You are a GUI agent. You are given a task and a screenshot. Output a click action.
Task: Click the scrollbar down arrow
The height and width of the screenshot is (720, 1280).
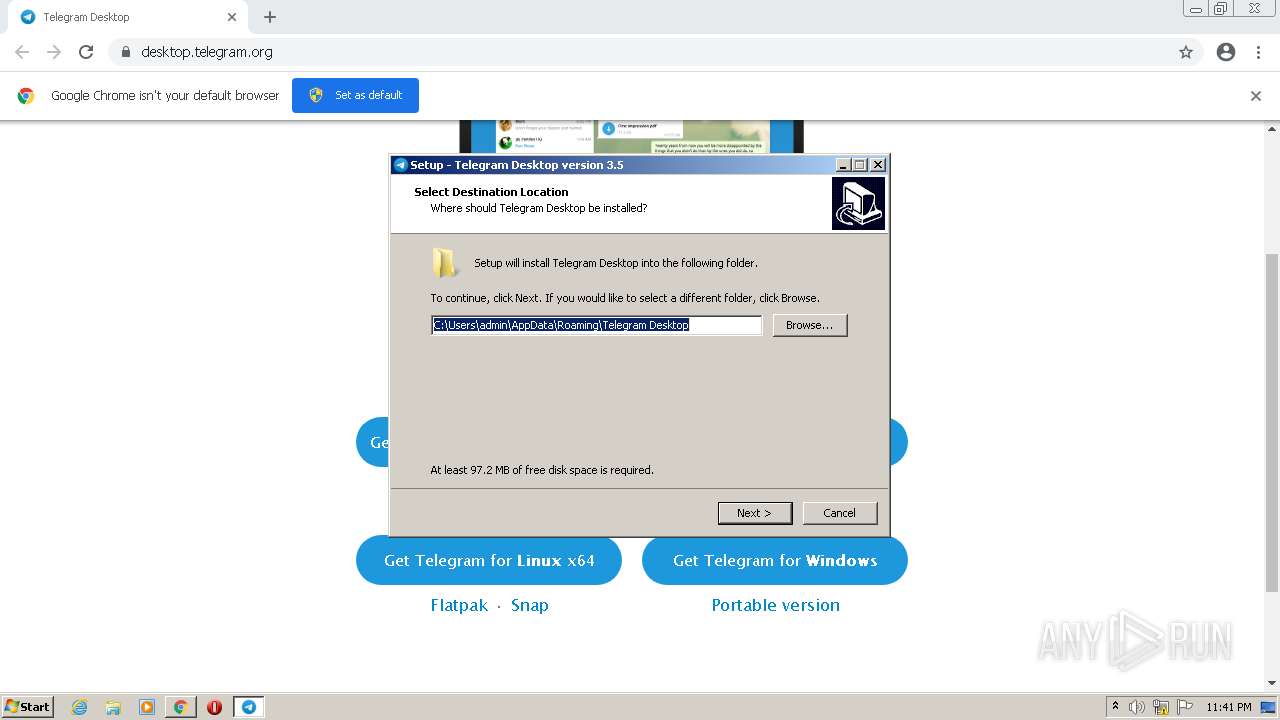1272,683
